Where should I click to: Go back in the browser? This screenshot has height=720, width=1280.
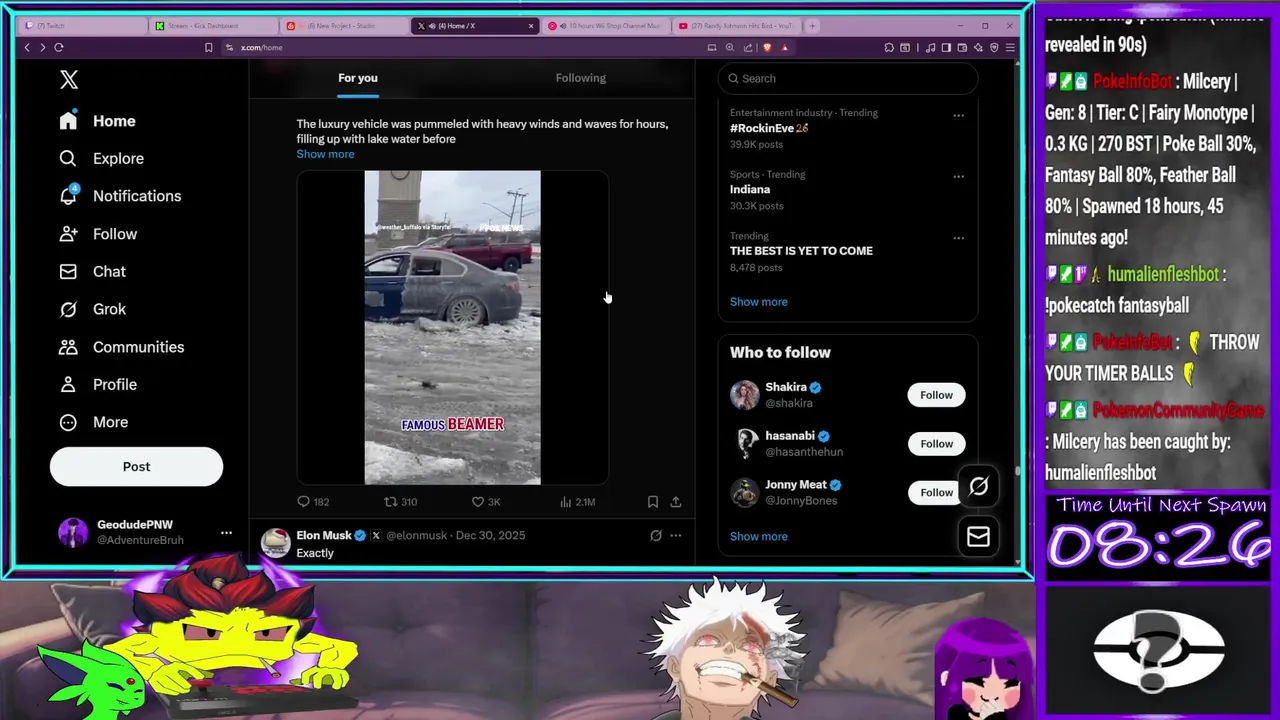27,47
